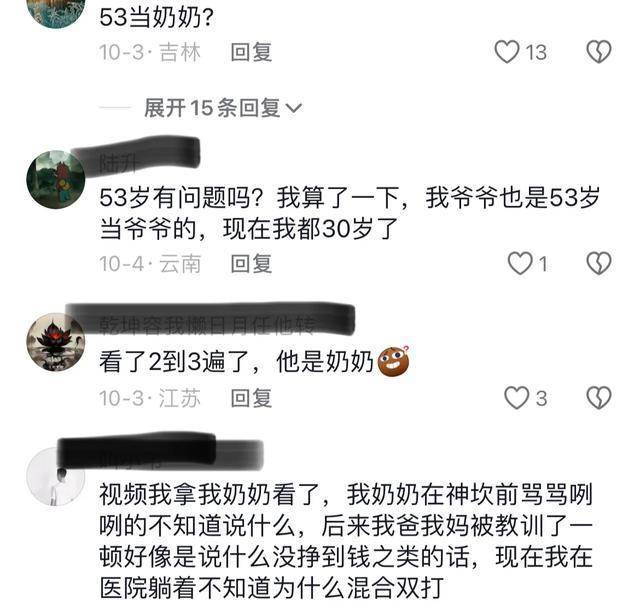The height and width of the screenshot is (602, 640).
Task: Dislike the 云南 comment using broken heart
Action: 598,263
